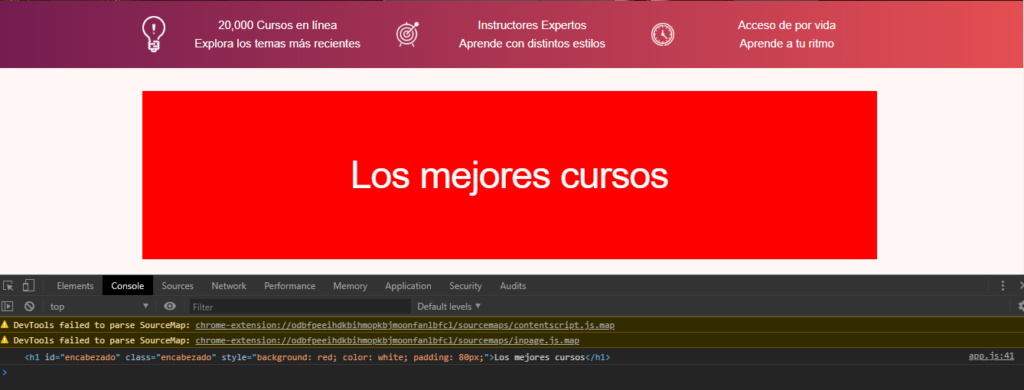
Task: Open the contentscript.js.map link
Action: pyautogui.click(x=405, y=325)
